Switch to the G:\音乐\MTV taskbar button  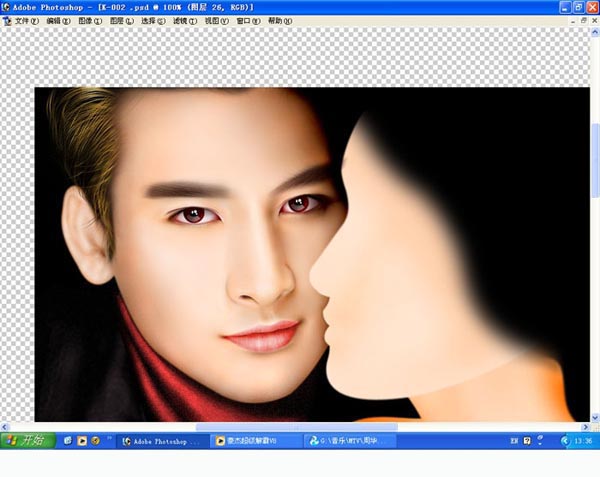[x=350, y=441]
